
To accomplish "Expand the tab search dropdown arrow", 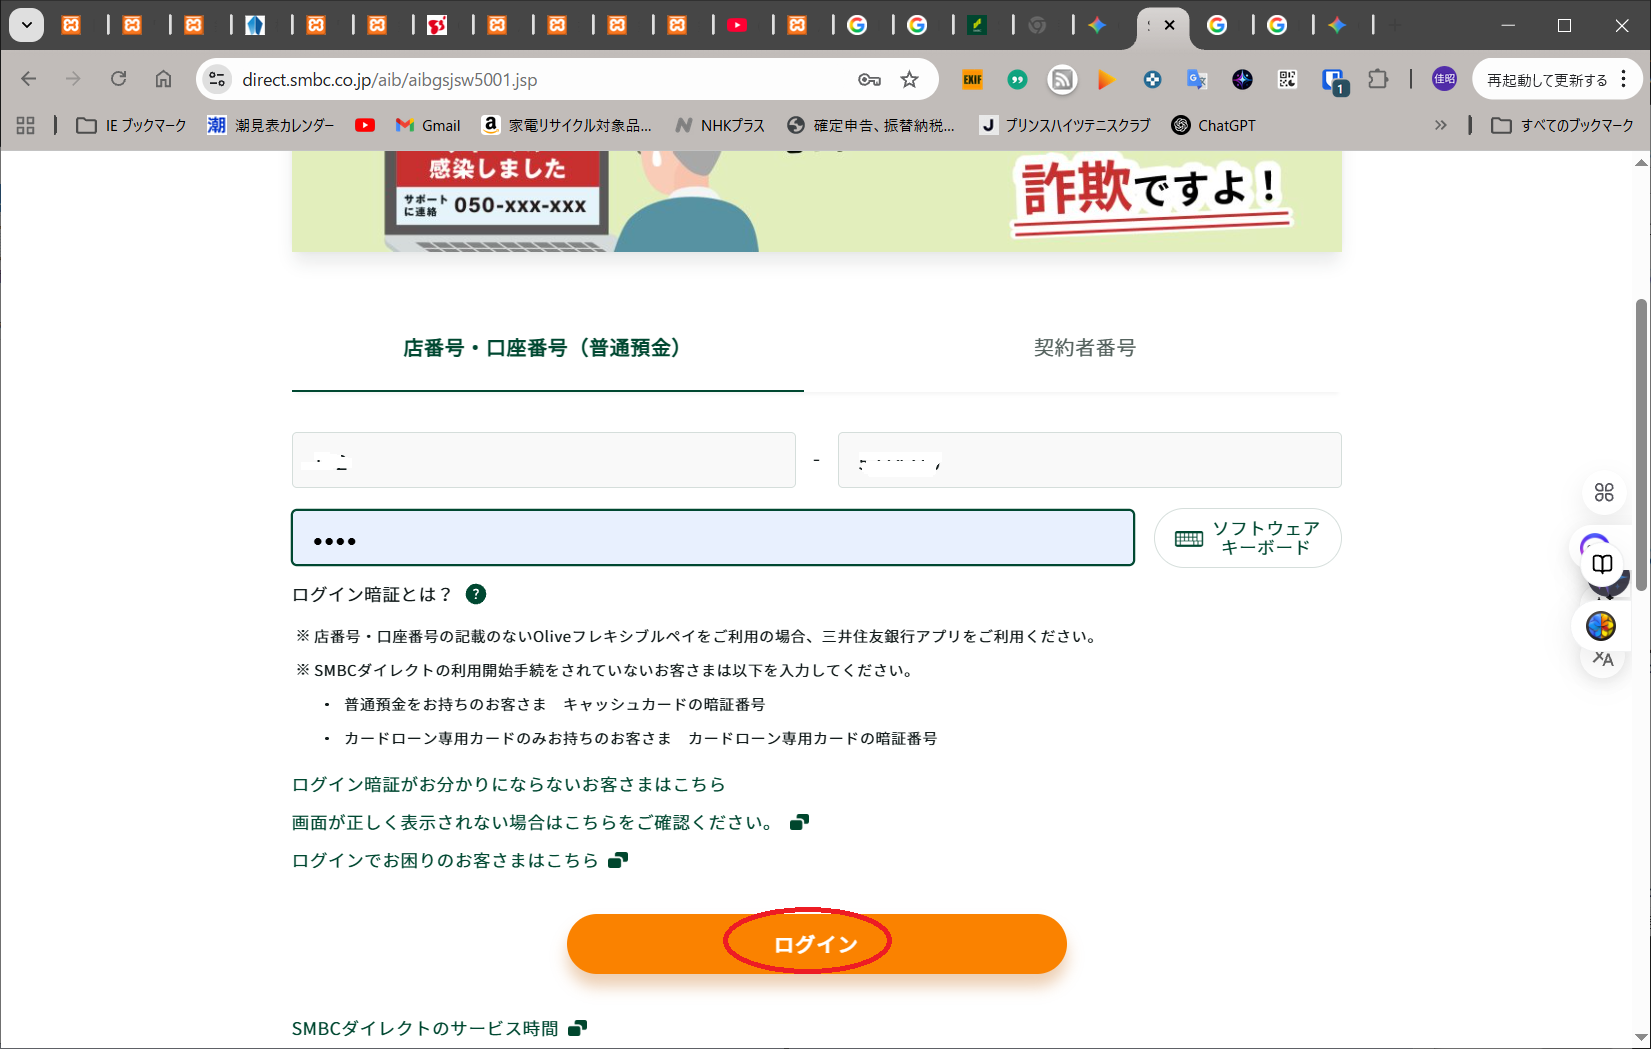I will point(26,25).
